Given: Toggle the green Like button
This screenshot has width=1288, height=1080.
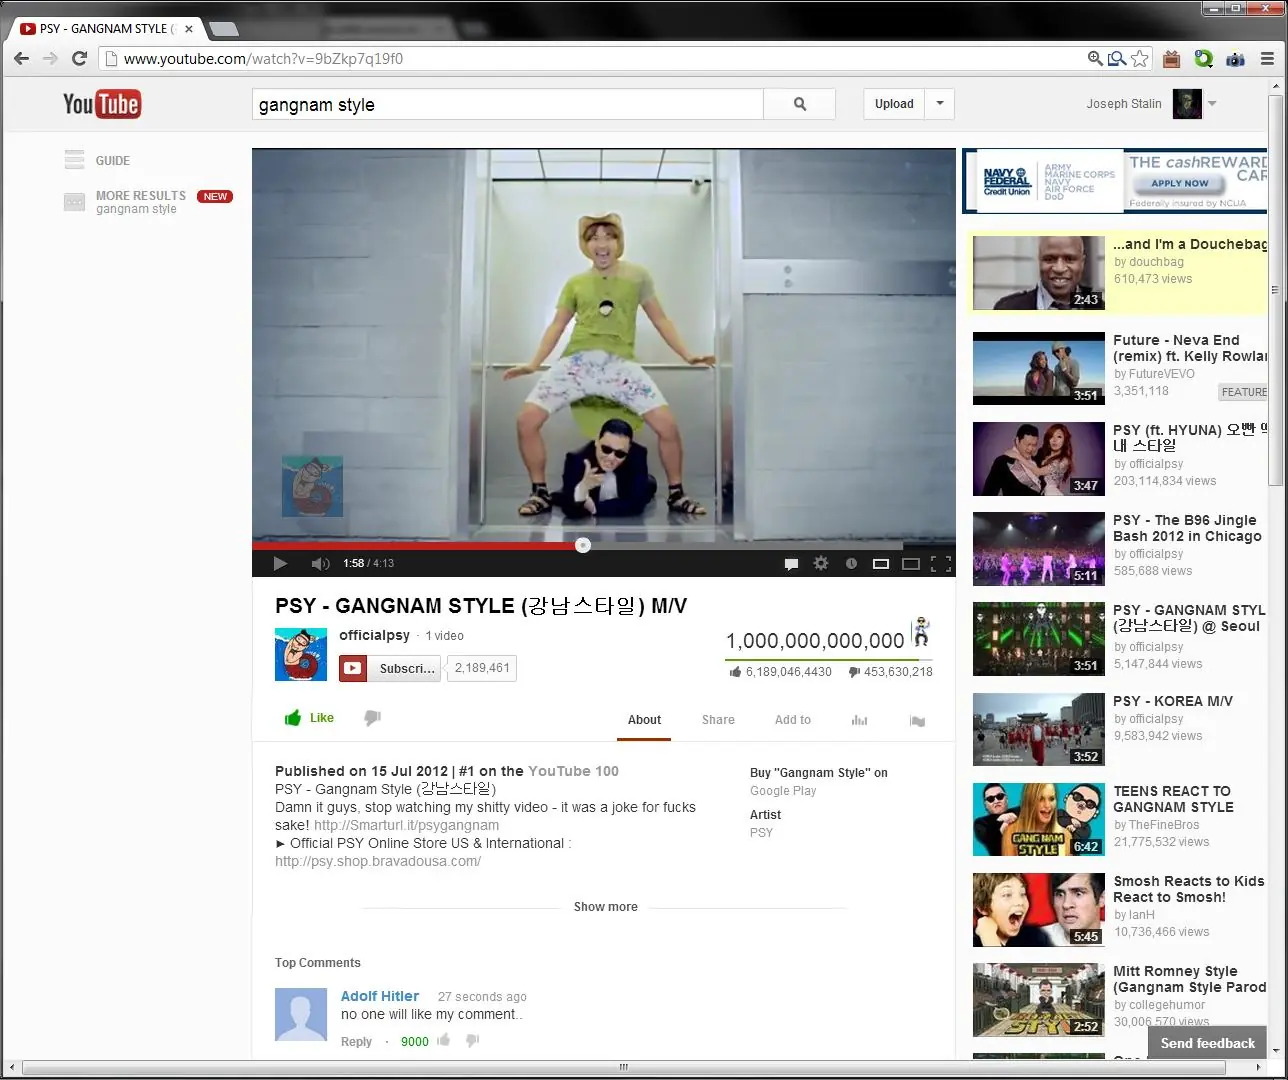Looking at the screenshot, I should (x=309, y=718).
